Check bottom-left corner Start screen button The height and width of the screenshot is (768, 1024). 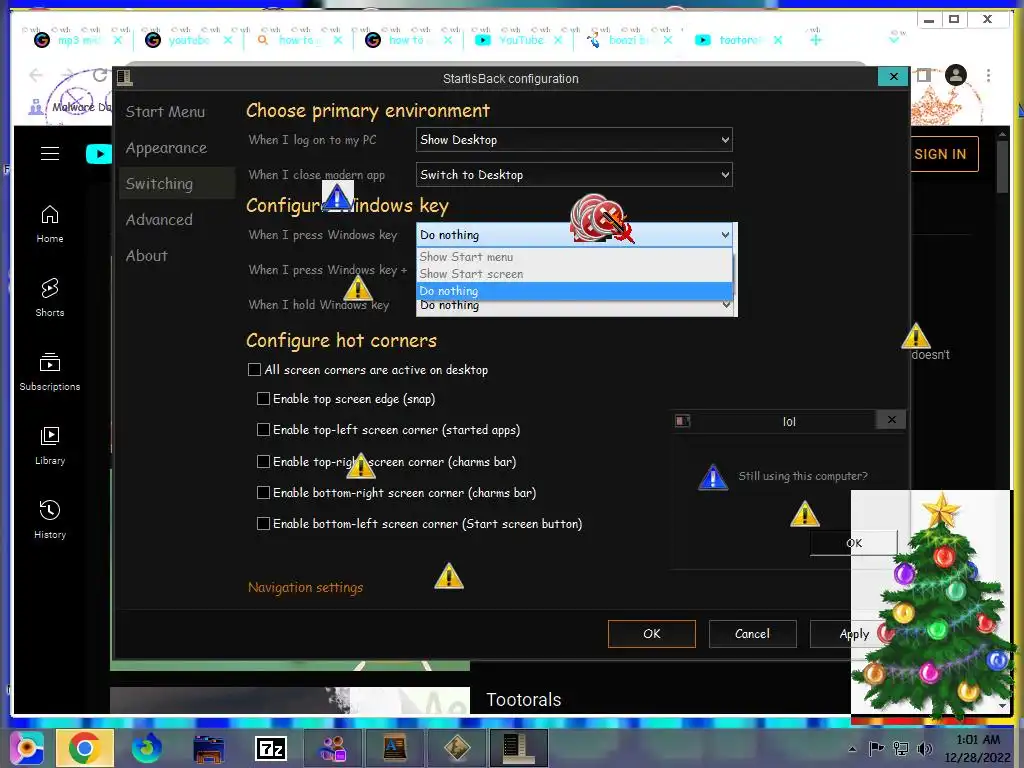(263, 524)
